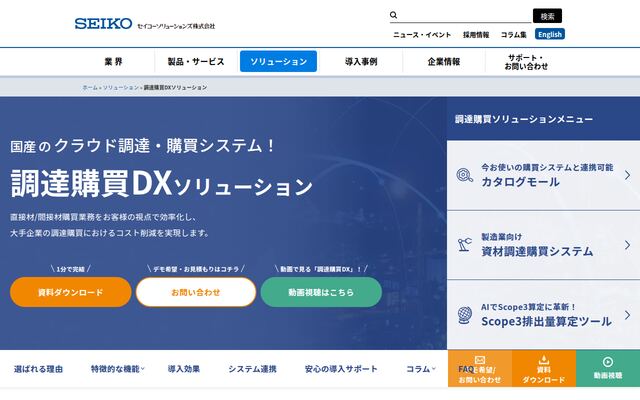Click the 検索 search button
This screenshot has height=400, width=640.
tap(547, 16)
